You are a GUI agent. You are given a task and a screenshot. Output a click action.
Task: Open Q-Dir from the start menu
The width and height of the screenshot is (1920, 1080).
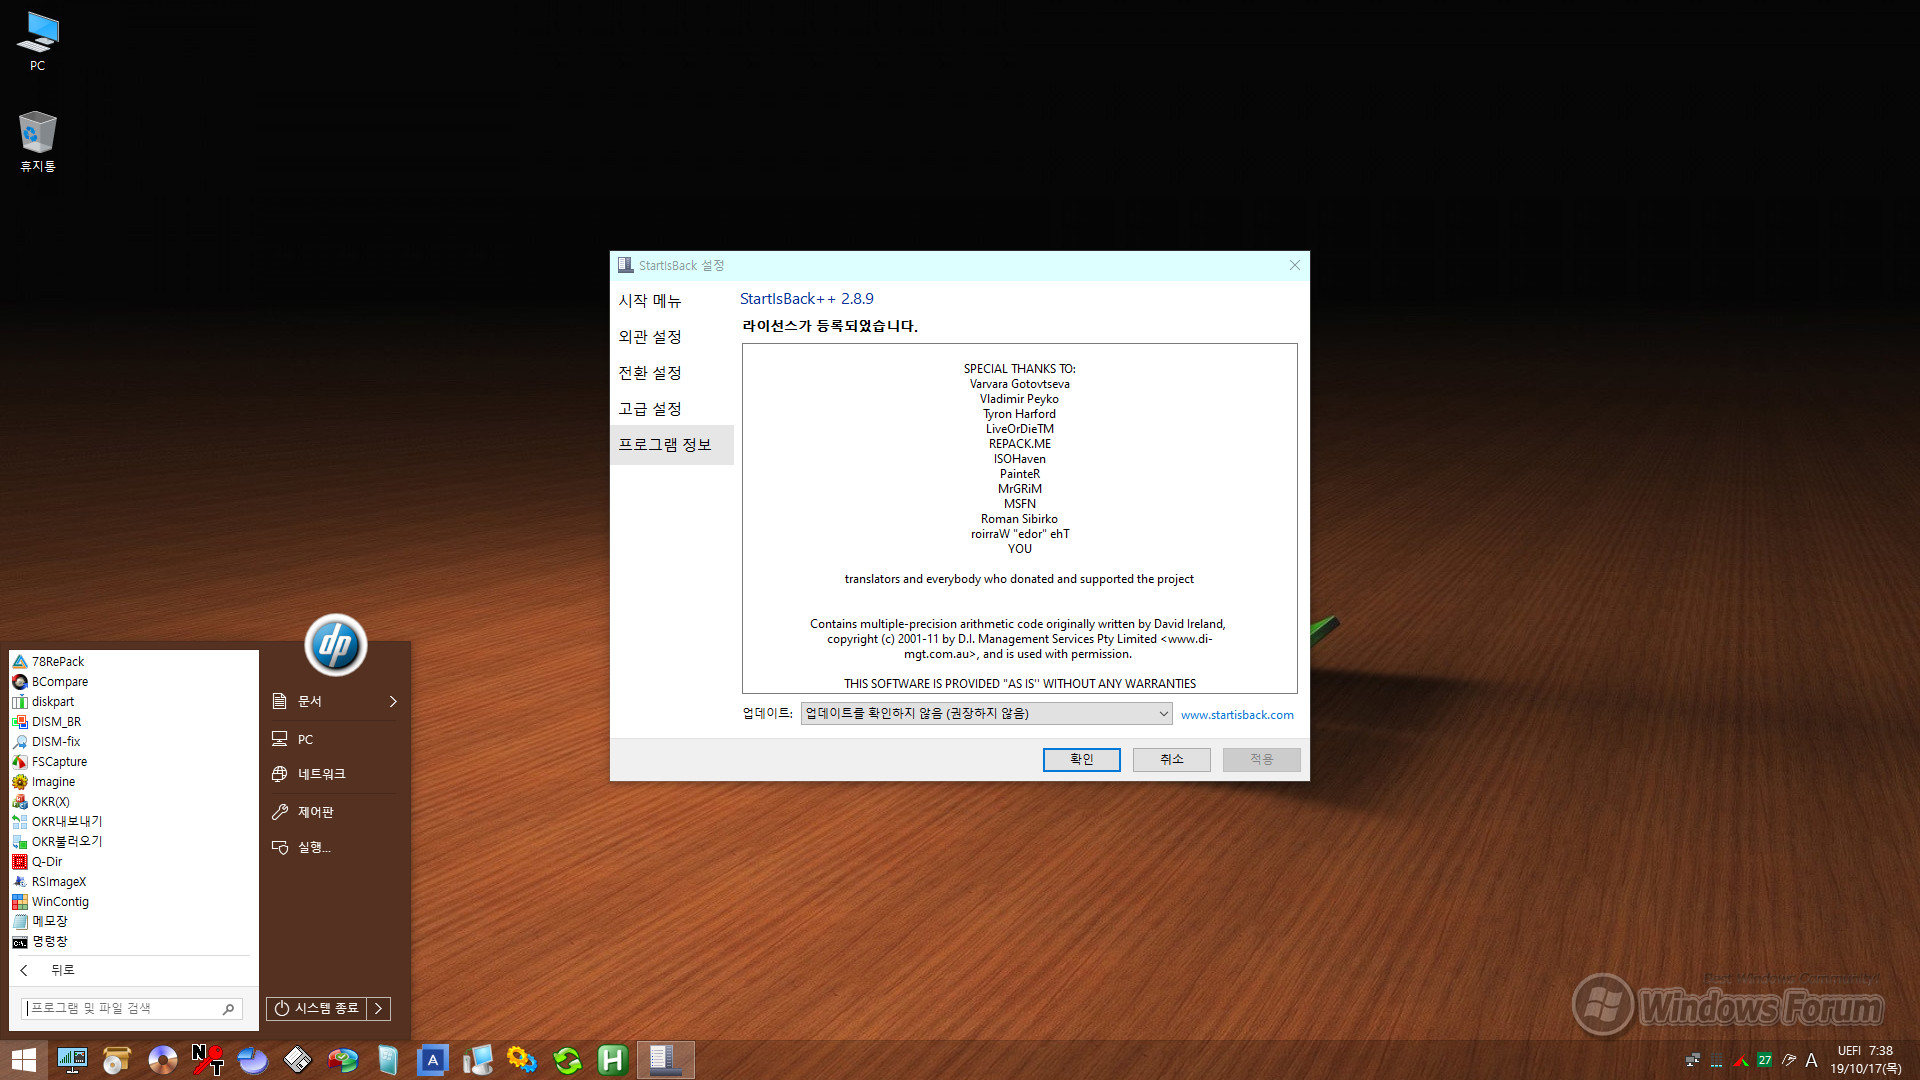[46, 861]
